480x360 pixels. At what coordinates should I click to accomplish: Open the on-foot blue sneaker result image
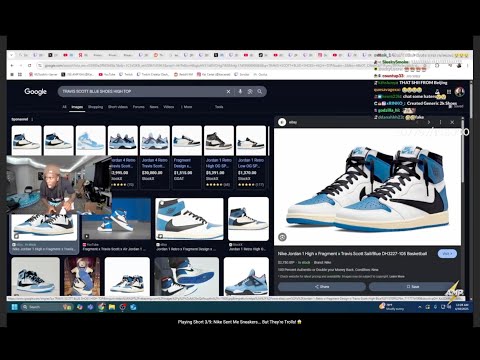[x=187, y=277]
